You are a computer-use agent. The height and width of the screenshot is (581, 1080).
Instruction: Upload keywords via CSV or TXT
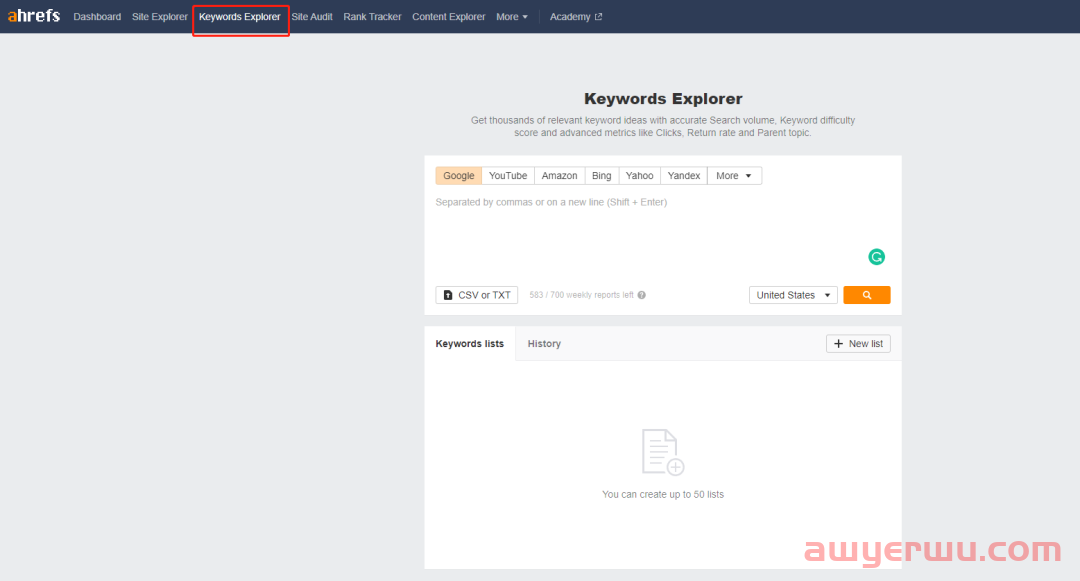[x=477, y=295]
